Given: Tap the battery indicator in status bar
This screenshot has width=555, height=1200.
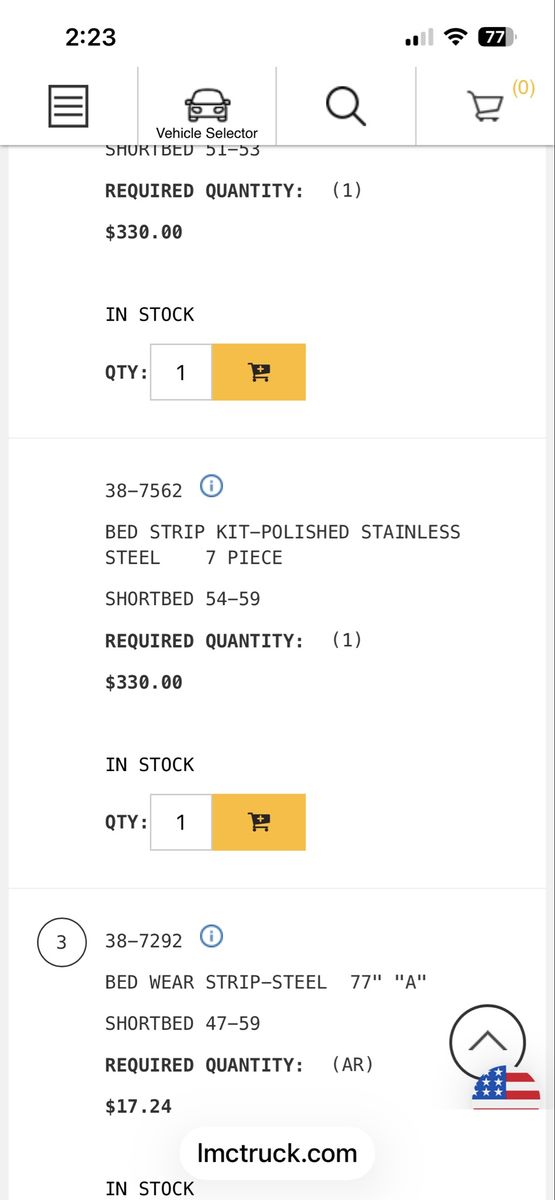Looking at the screenshot, I should click(x=497, y=38).
